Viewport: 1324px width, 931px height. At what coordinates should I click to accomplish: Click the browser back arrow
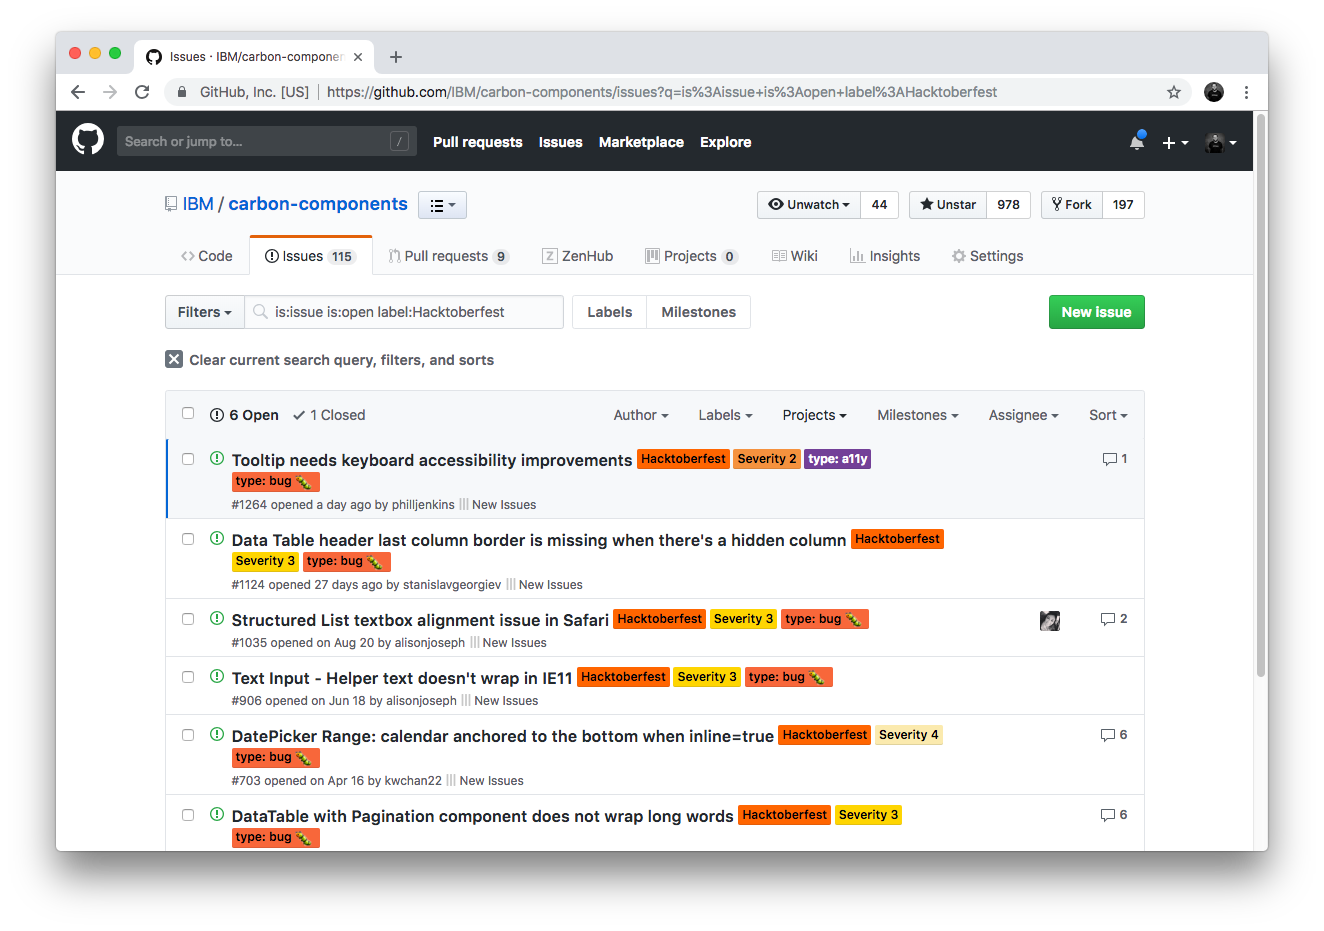tap(78, 92)
